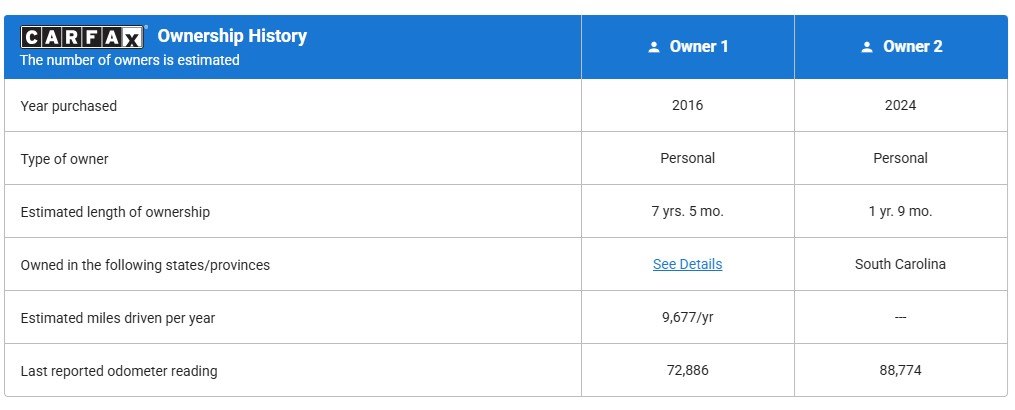This screenshot has height=410, width=1015.
Task: Select the 88,774 odometer reading
Action: (x=900, y=371)
